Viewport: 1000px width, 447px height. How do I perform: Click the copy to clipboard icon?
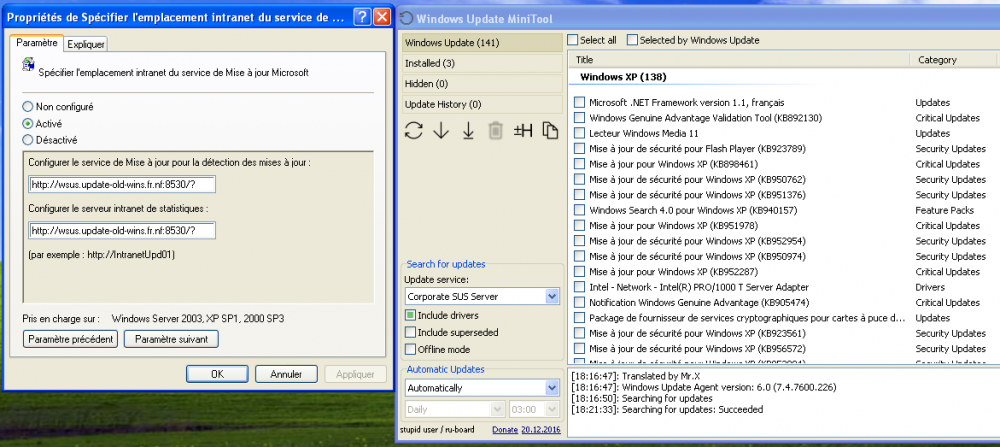click(x=550, y=131)
